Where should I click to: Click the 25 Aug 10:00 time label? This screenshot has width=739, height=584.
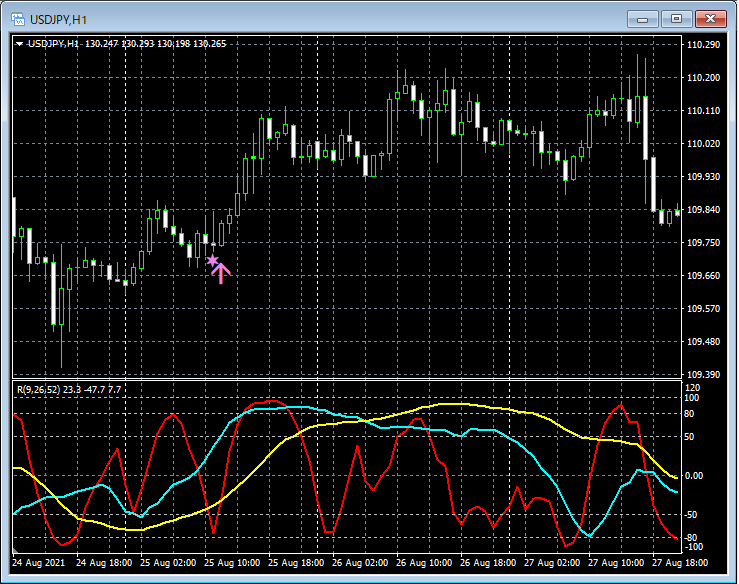(233, 564)
